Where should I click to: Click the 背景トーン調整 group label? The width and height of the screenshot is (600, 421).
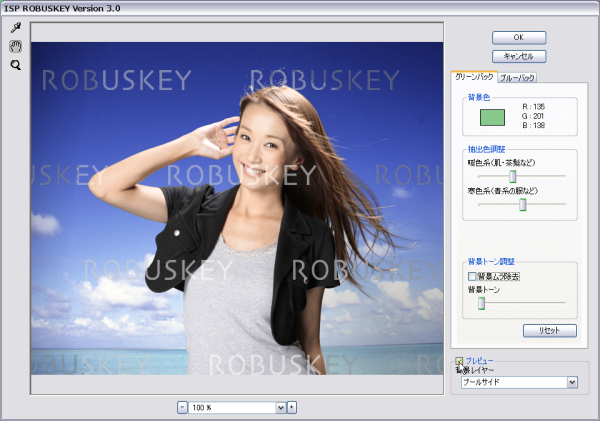pyautogui.click(x=491, y=262)
